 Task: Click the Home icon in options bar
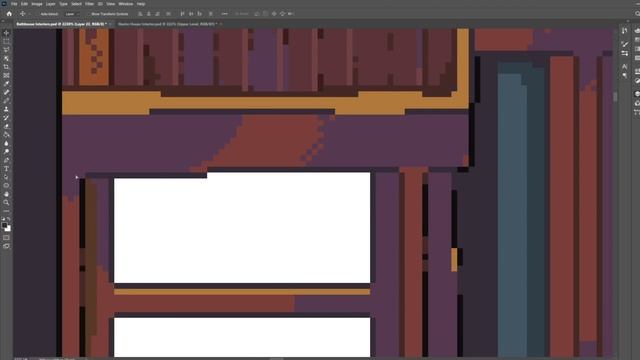9,13
